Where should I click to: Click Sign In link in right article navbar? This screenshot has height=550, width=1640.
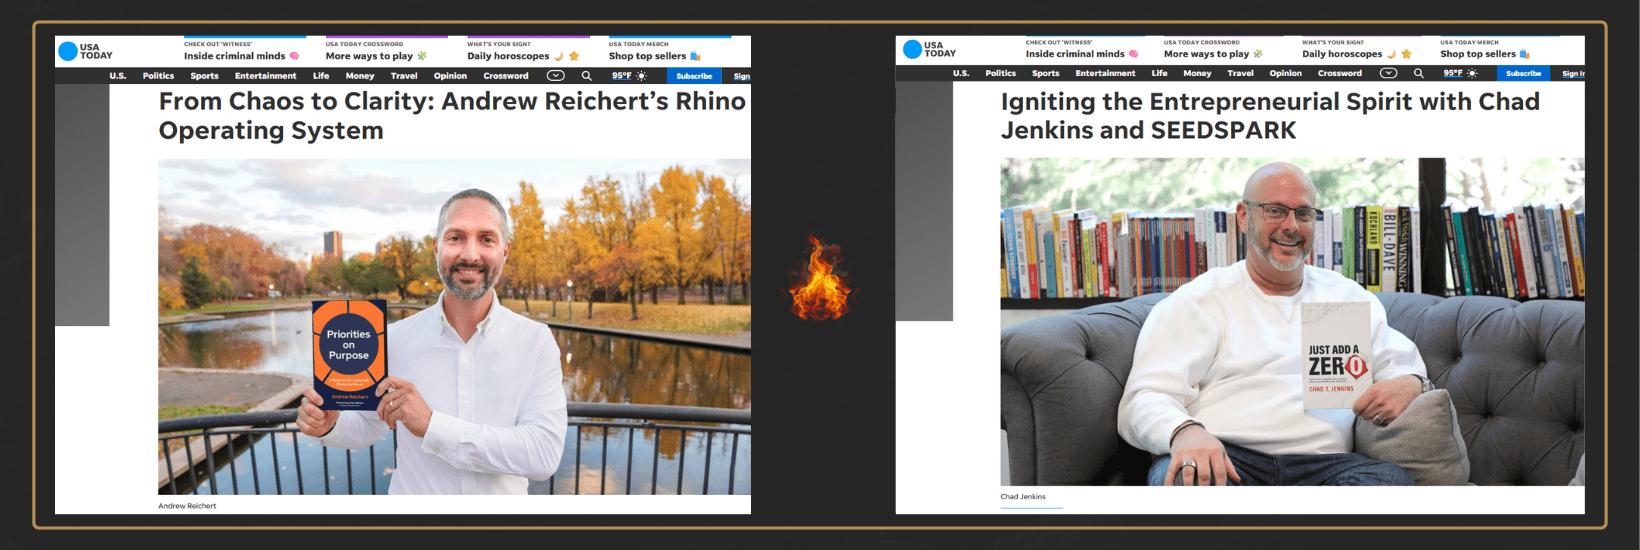1573,73
